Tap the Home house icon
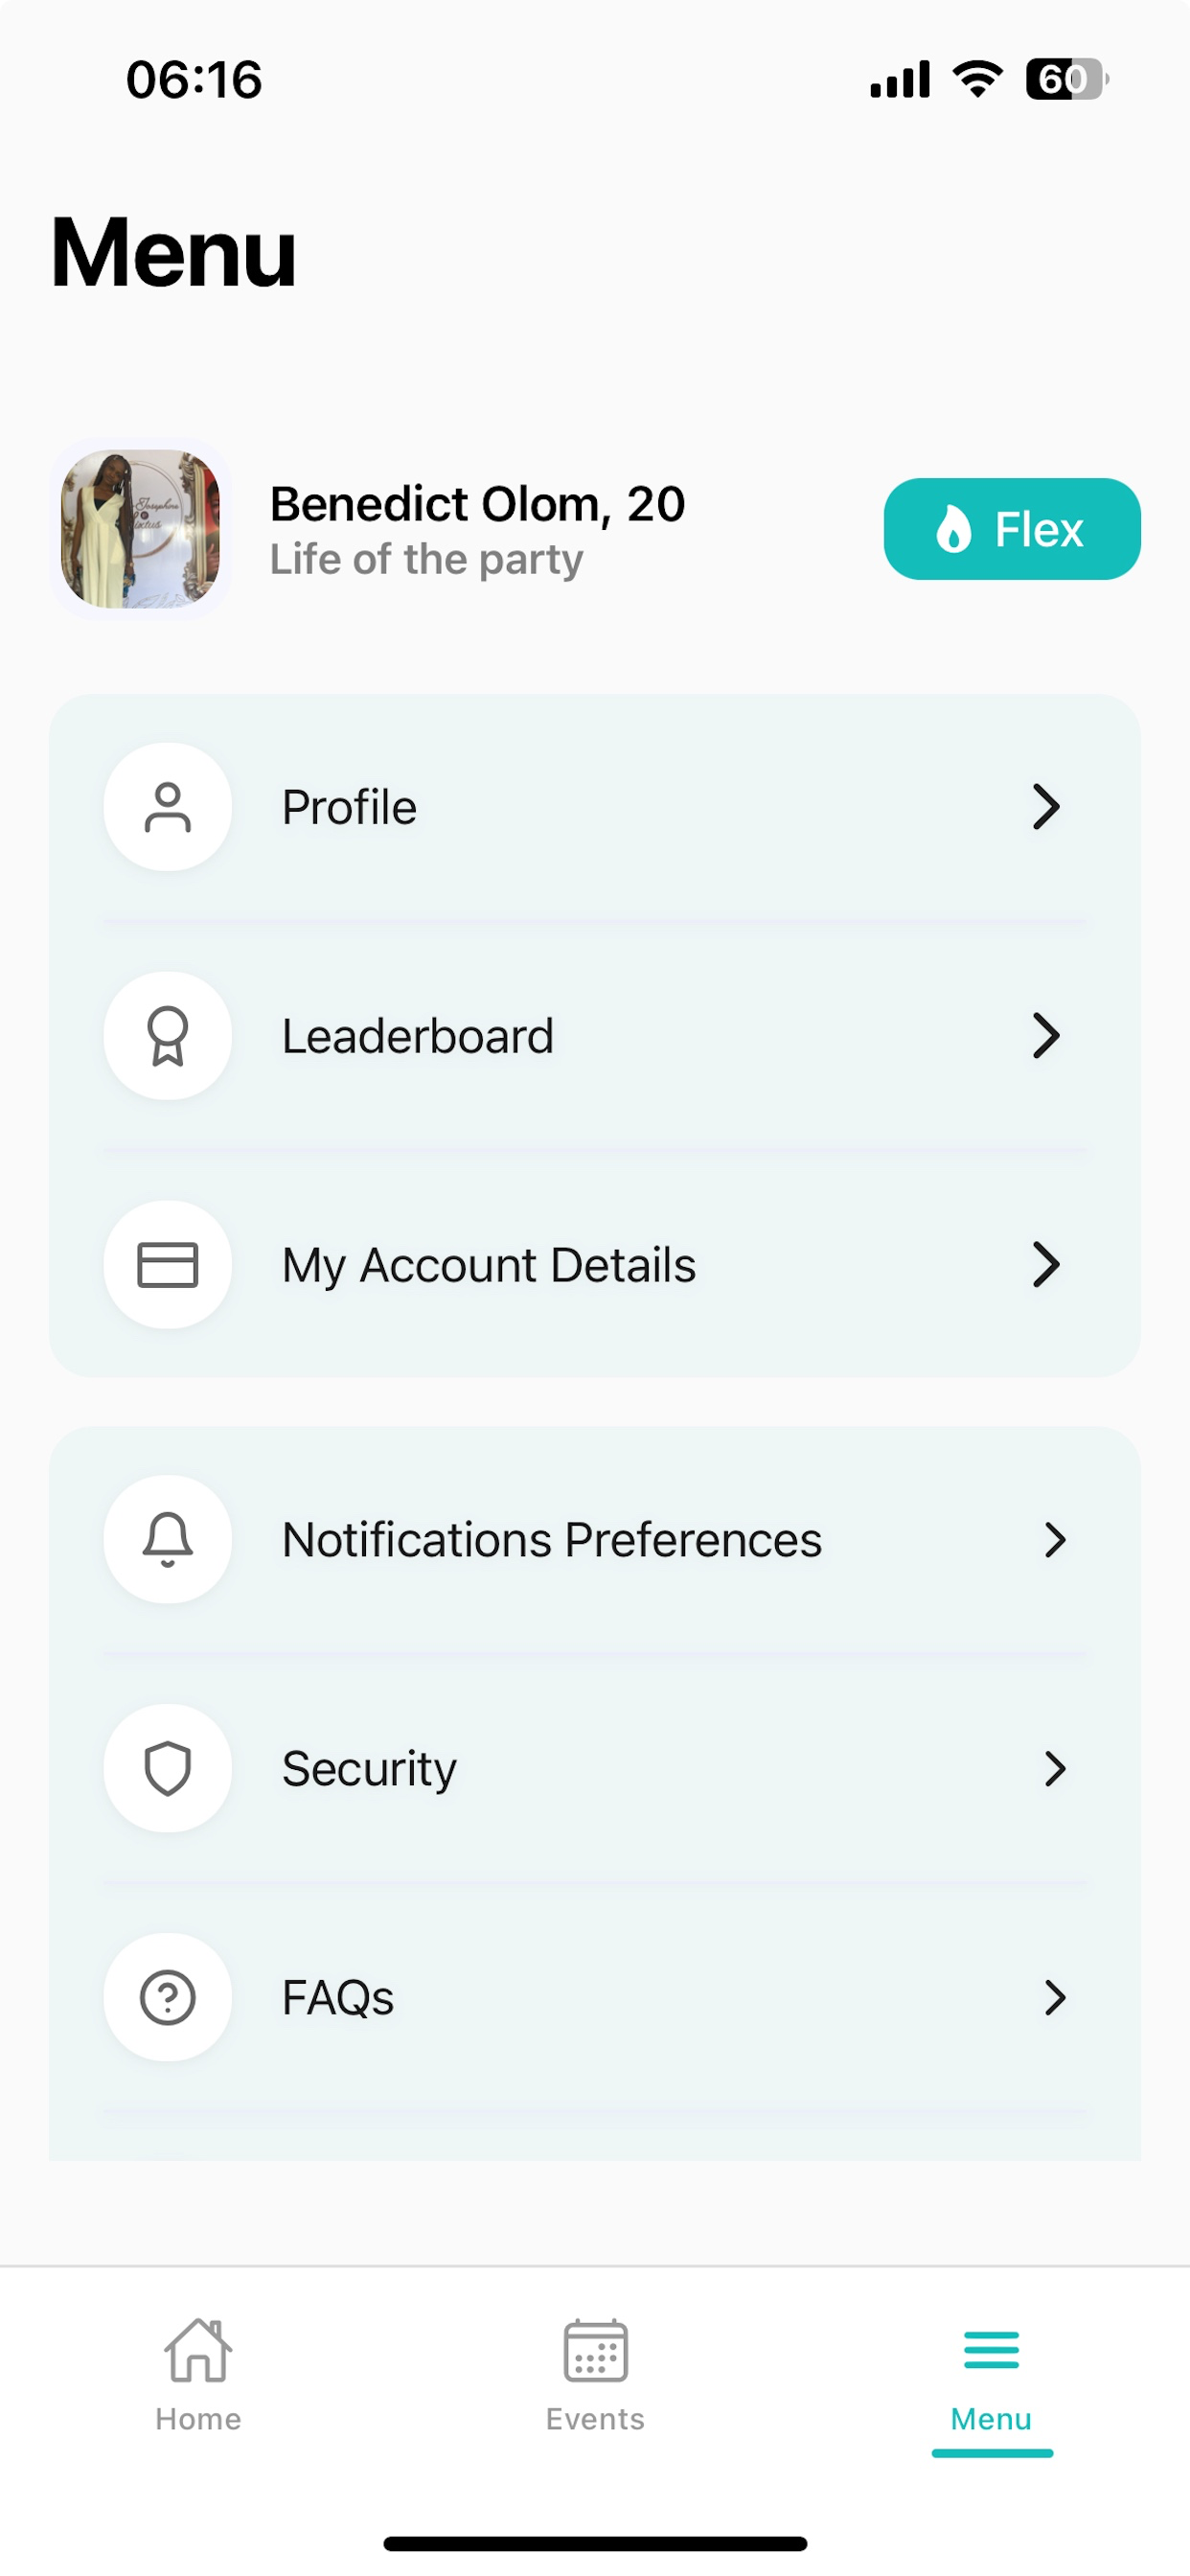This screenshot has height=2576, width=1190. tap(198, 2350)
